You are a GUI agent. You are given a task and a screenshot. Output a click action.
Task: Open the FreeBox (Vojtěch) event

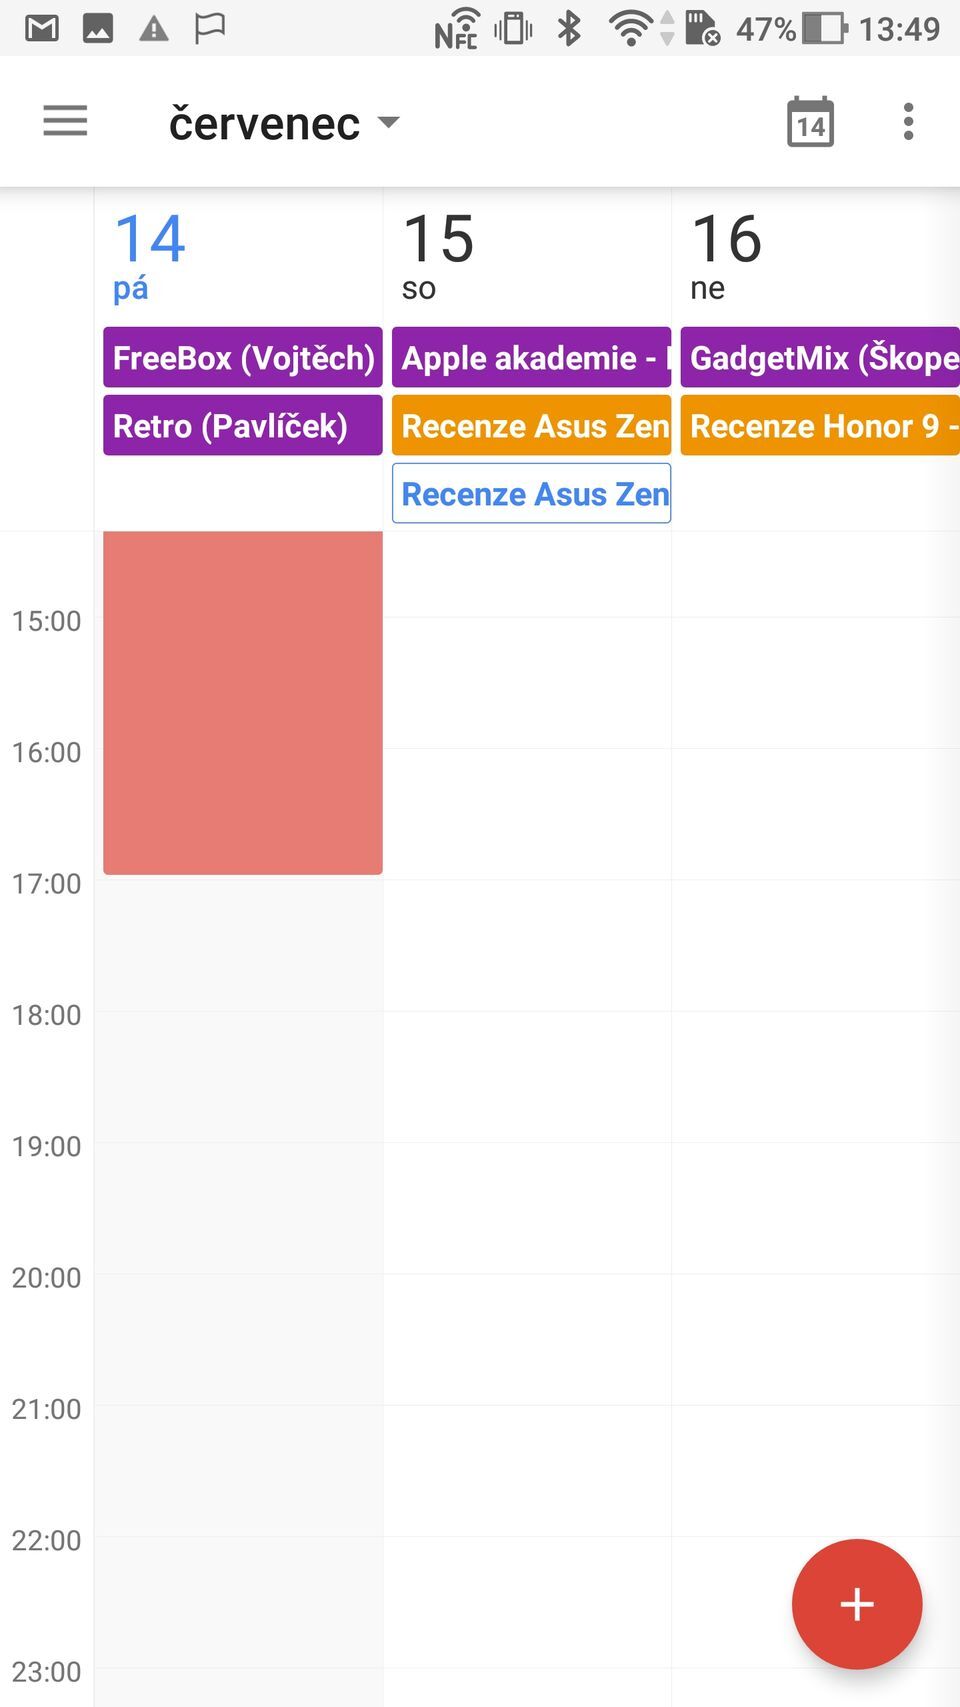click(x=242, y=357)
